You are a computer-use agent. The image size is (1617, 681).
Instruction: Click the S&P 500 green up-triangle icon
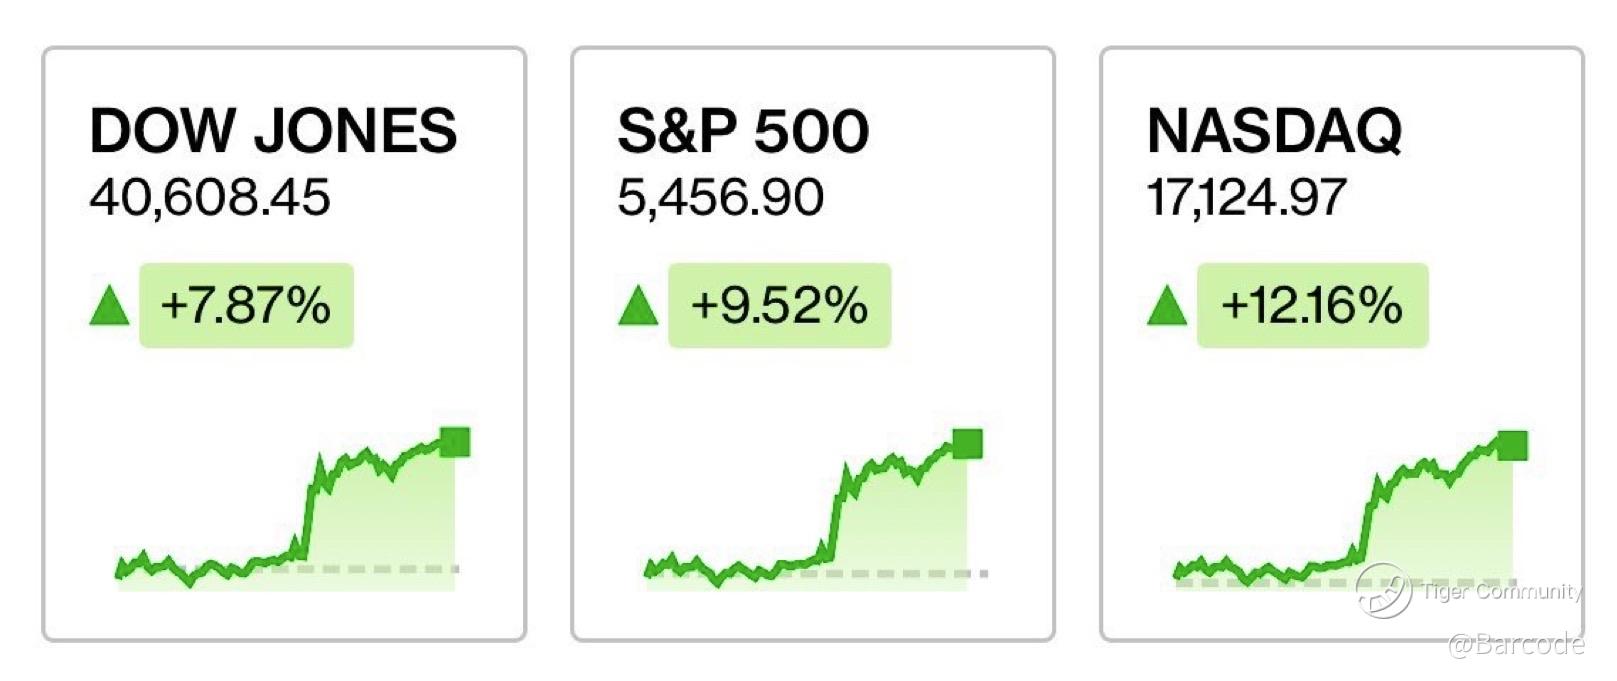(x=638, y=305)
